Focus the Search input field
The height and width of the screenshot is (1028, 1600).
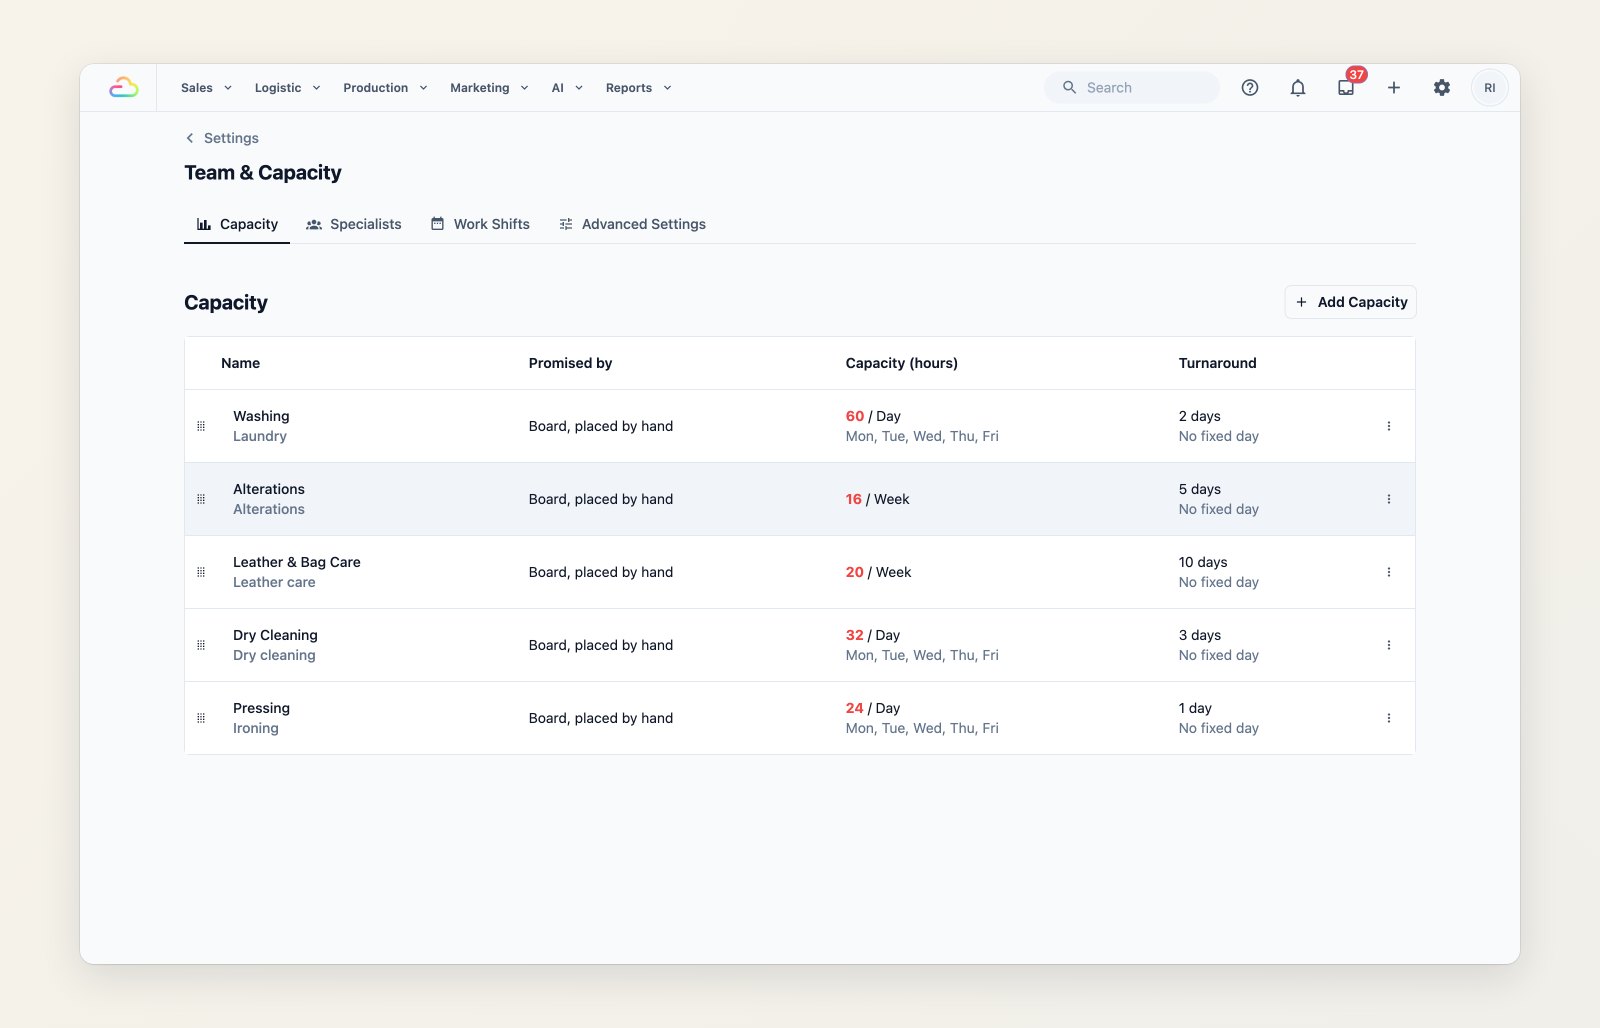click(1132, 88)
